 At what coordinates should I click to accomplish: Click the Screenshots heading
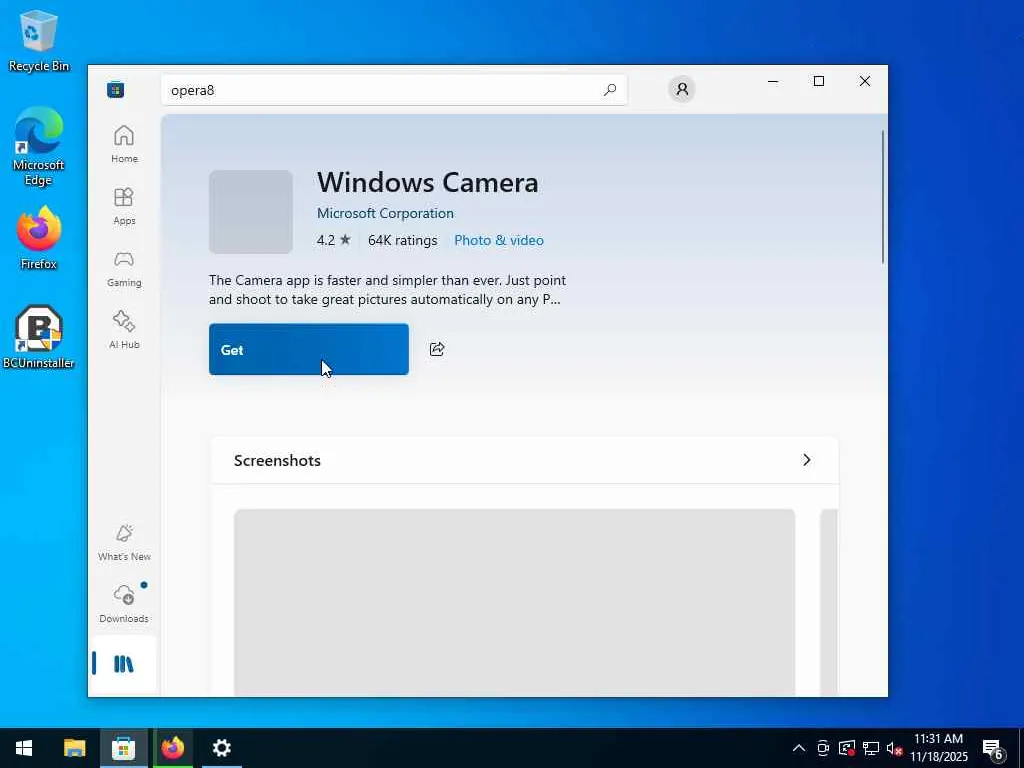click(x=277, y=460)
